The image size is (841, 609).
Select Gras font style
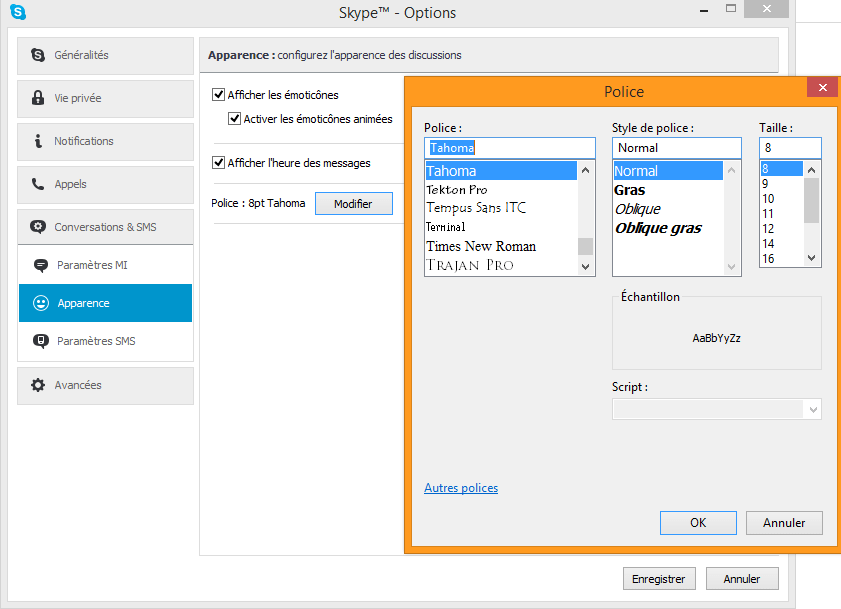tap(668, 190)
